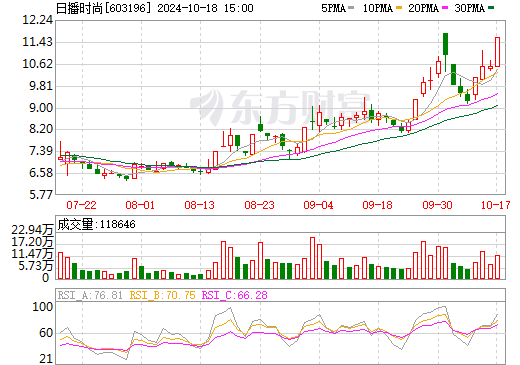The width and height of the screenshot is (520, 365).
Task: Click the 08-23 date label
Action: (x=259, y=205)
